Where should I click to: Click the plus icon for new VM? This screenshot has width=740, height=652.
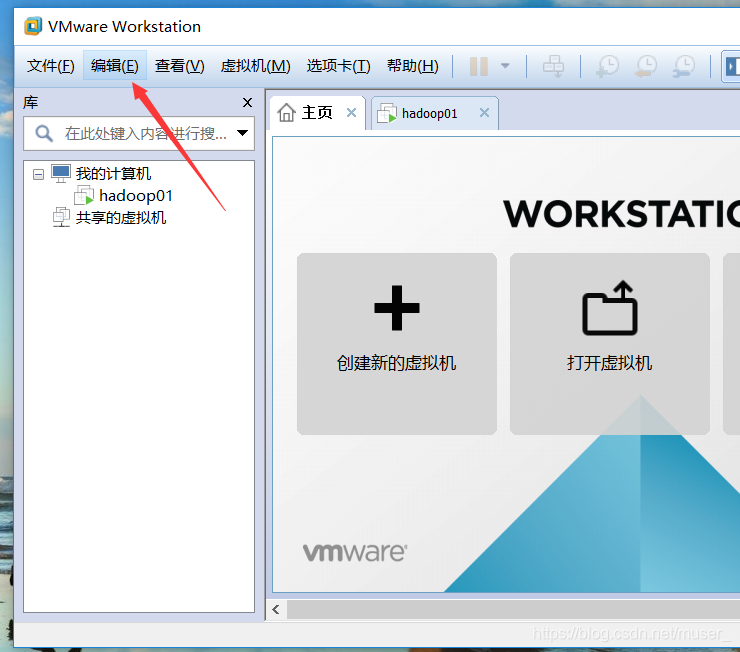tap(396, 308)
